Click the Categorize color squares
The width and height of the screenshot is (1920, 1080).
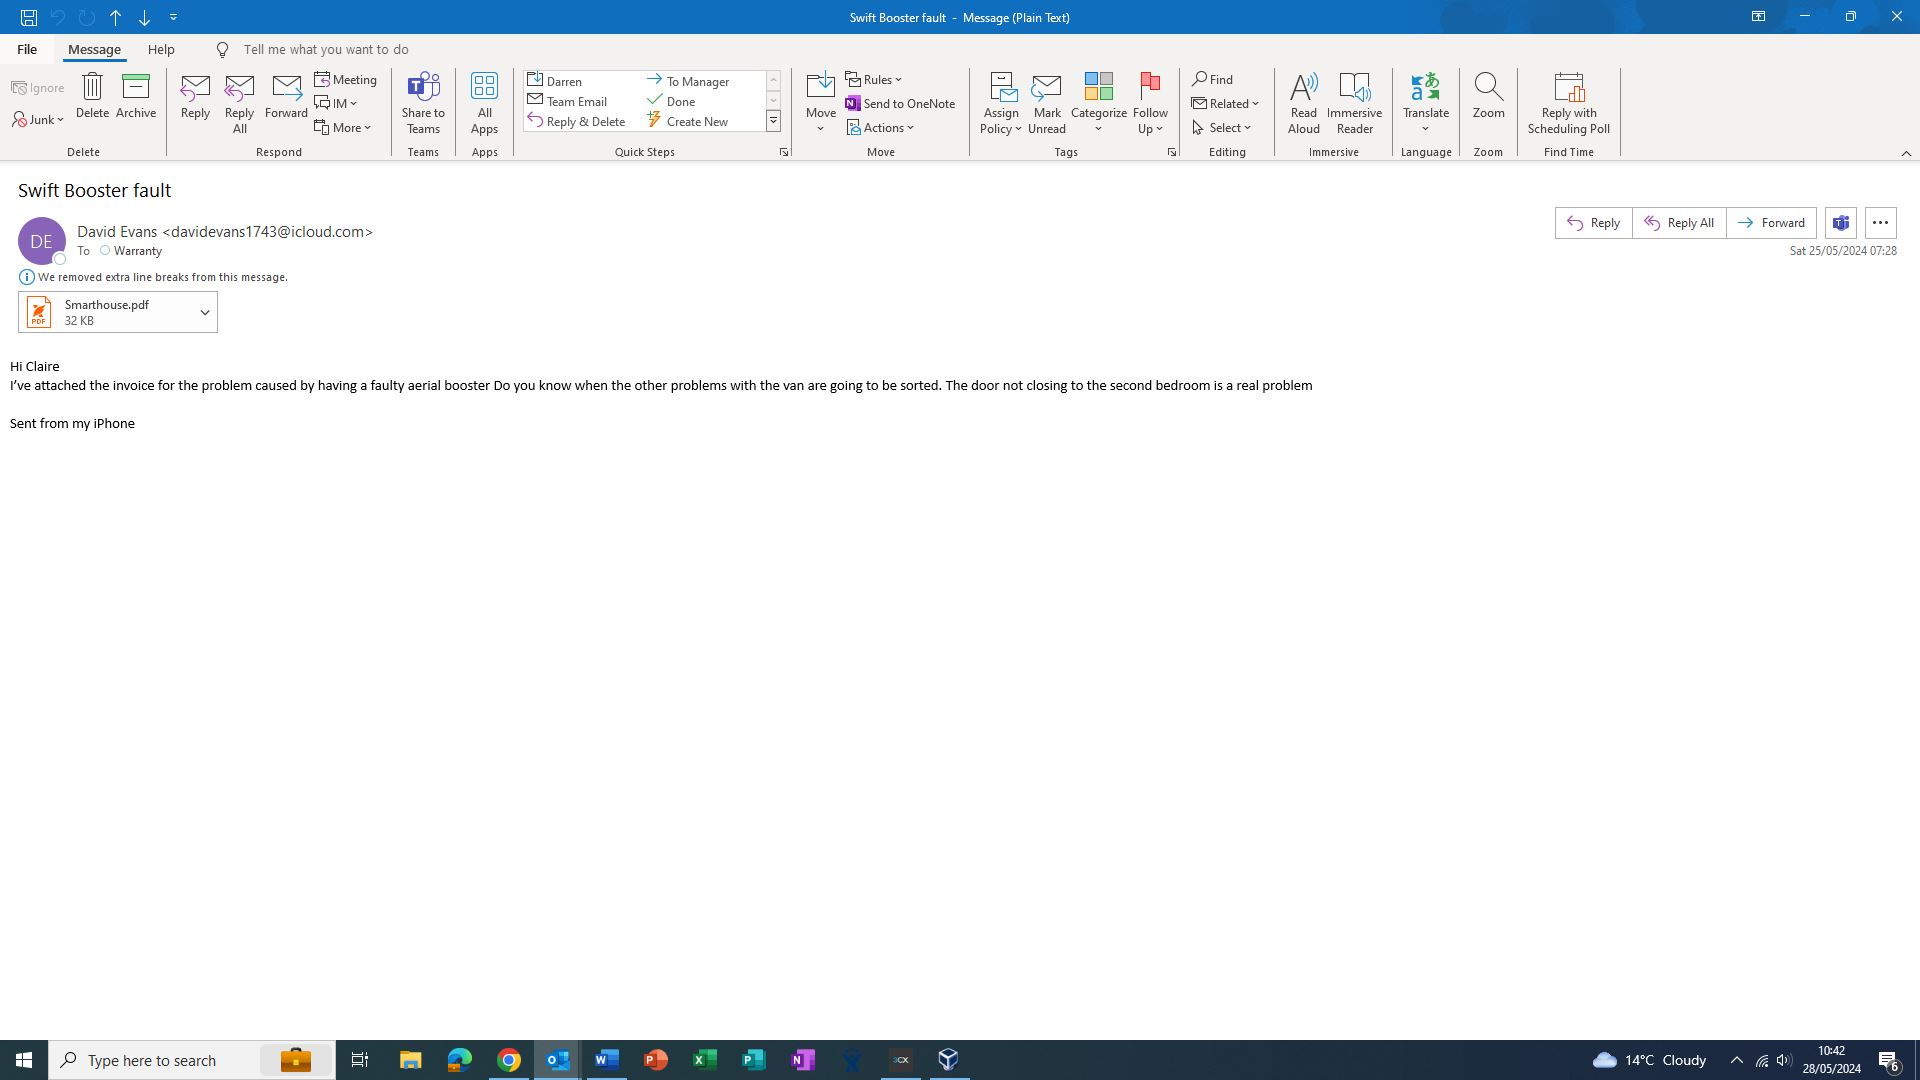tap(1098, 88)
